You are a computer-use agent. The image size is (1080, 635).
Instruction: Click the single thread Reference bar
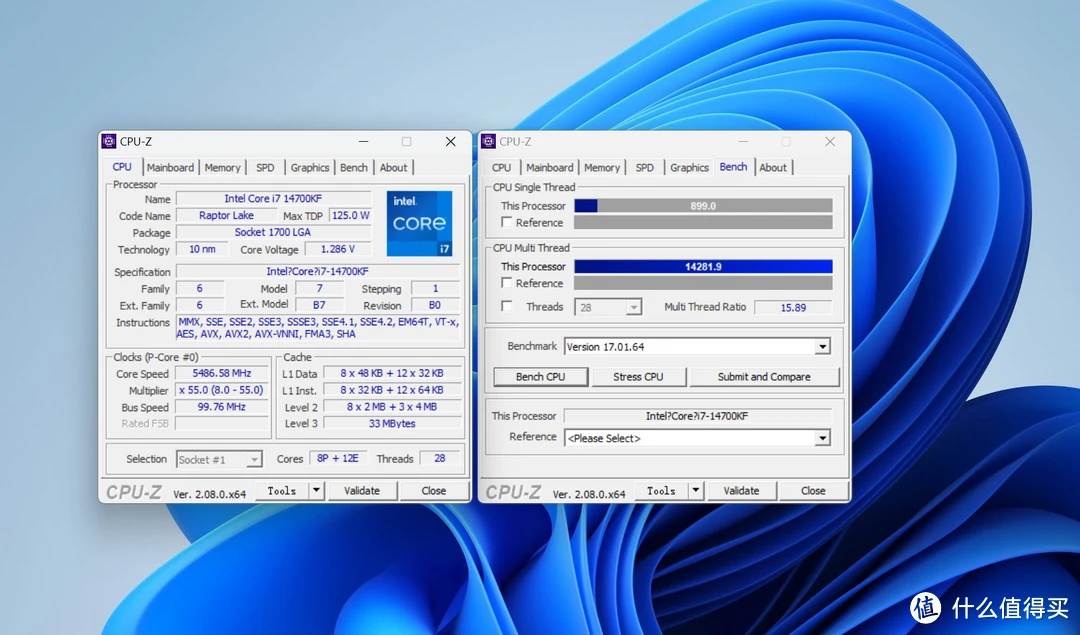(x=703, y=222)
